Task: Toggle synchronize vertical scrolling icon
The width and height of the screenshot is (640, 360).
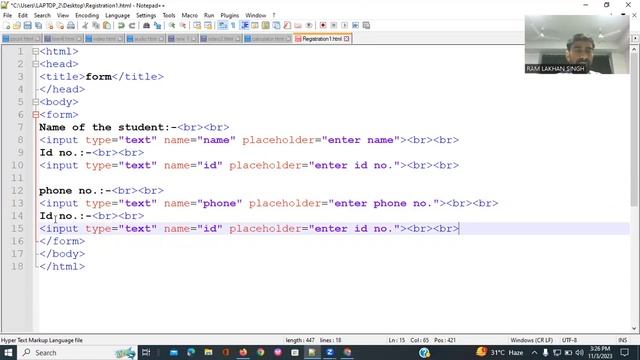Action: coord(197,25)
